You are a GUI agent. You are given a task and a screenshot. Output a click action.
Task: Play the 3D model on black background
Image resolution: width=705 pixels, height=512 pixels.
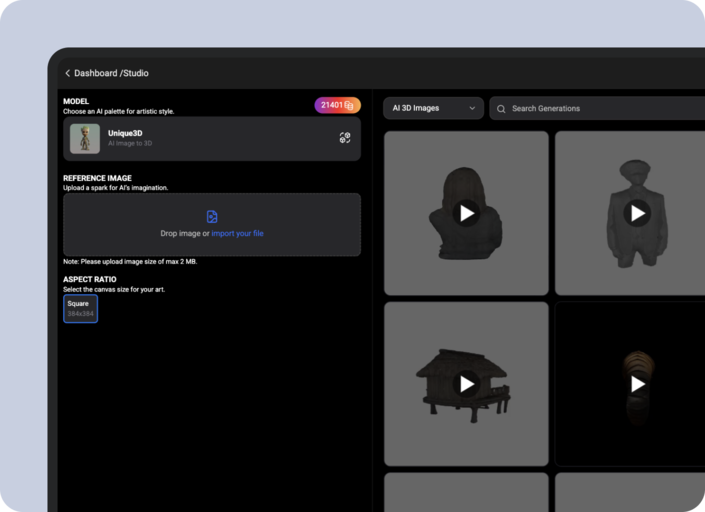pyautogui.click(x=637, y=384)
